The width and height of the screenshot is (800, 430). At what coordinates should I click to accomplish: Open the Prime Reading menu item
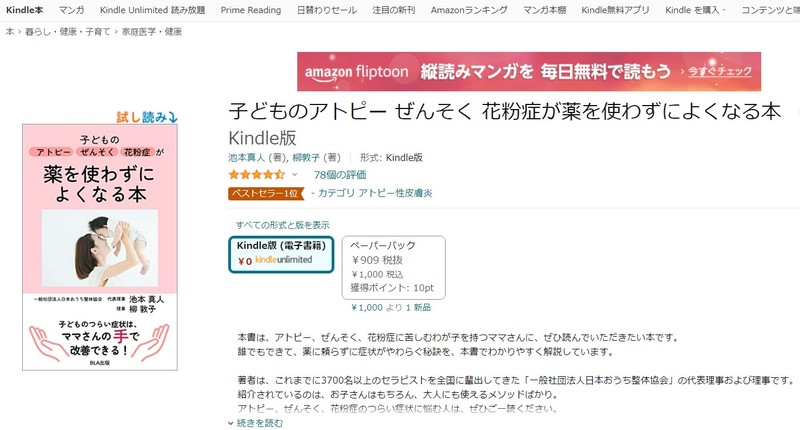pos(251,10)
